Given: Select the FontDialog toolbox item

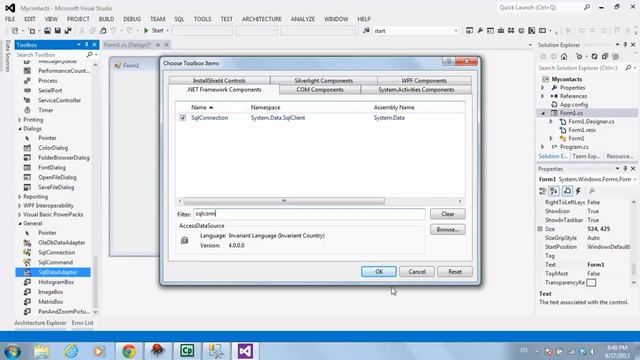Looking at the screenshot, I should tap(52, 167).
